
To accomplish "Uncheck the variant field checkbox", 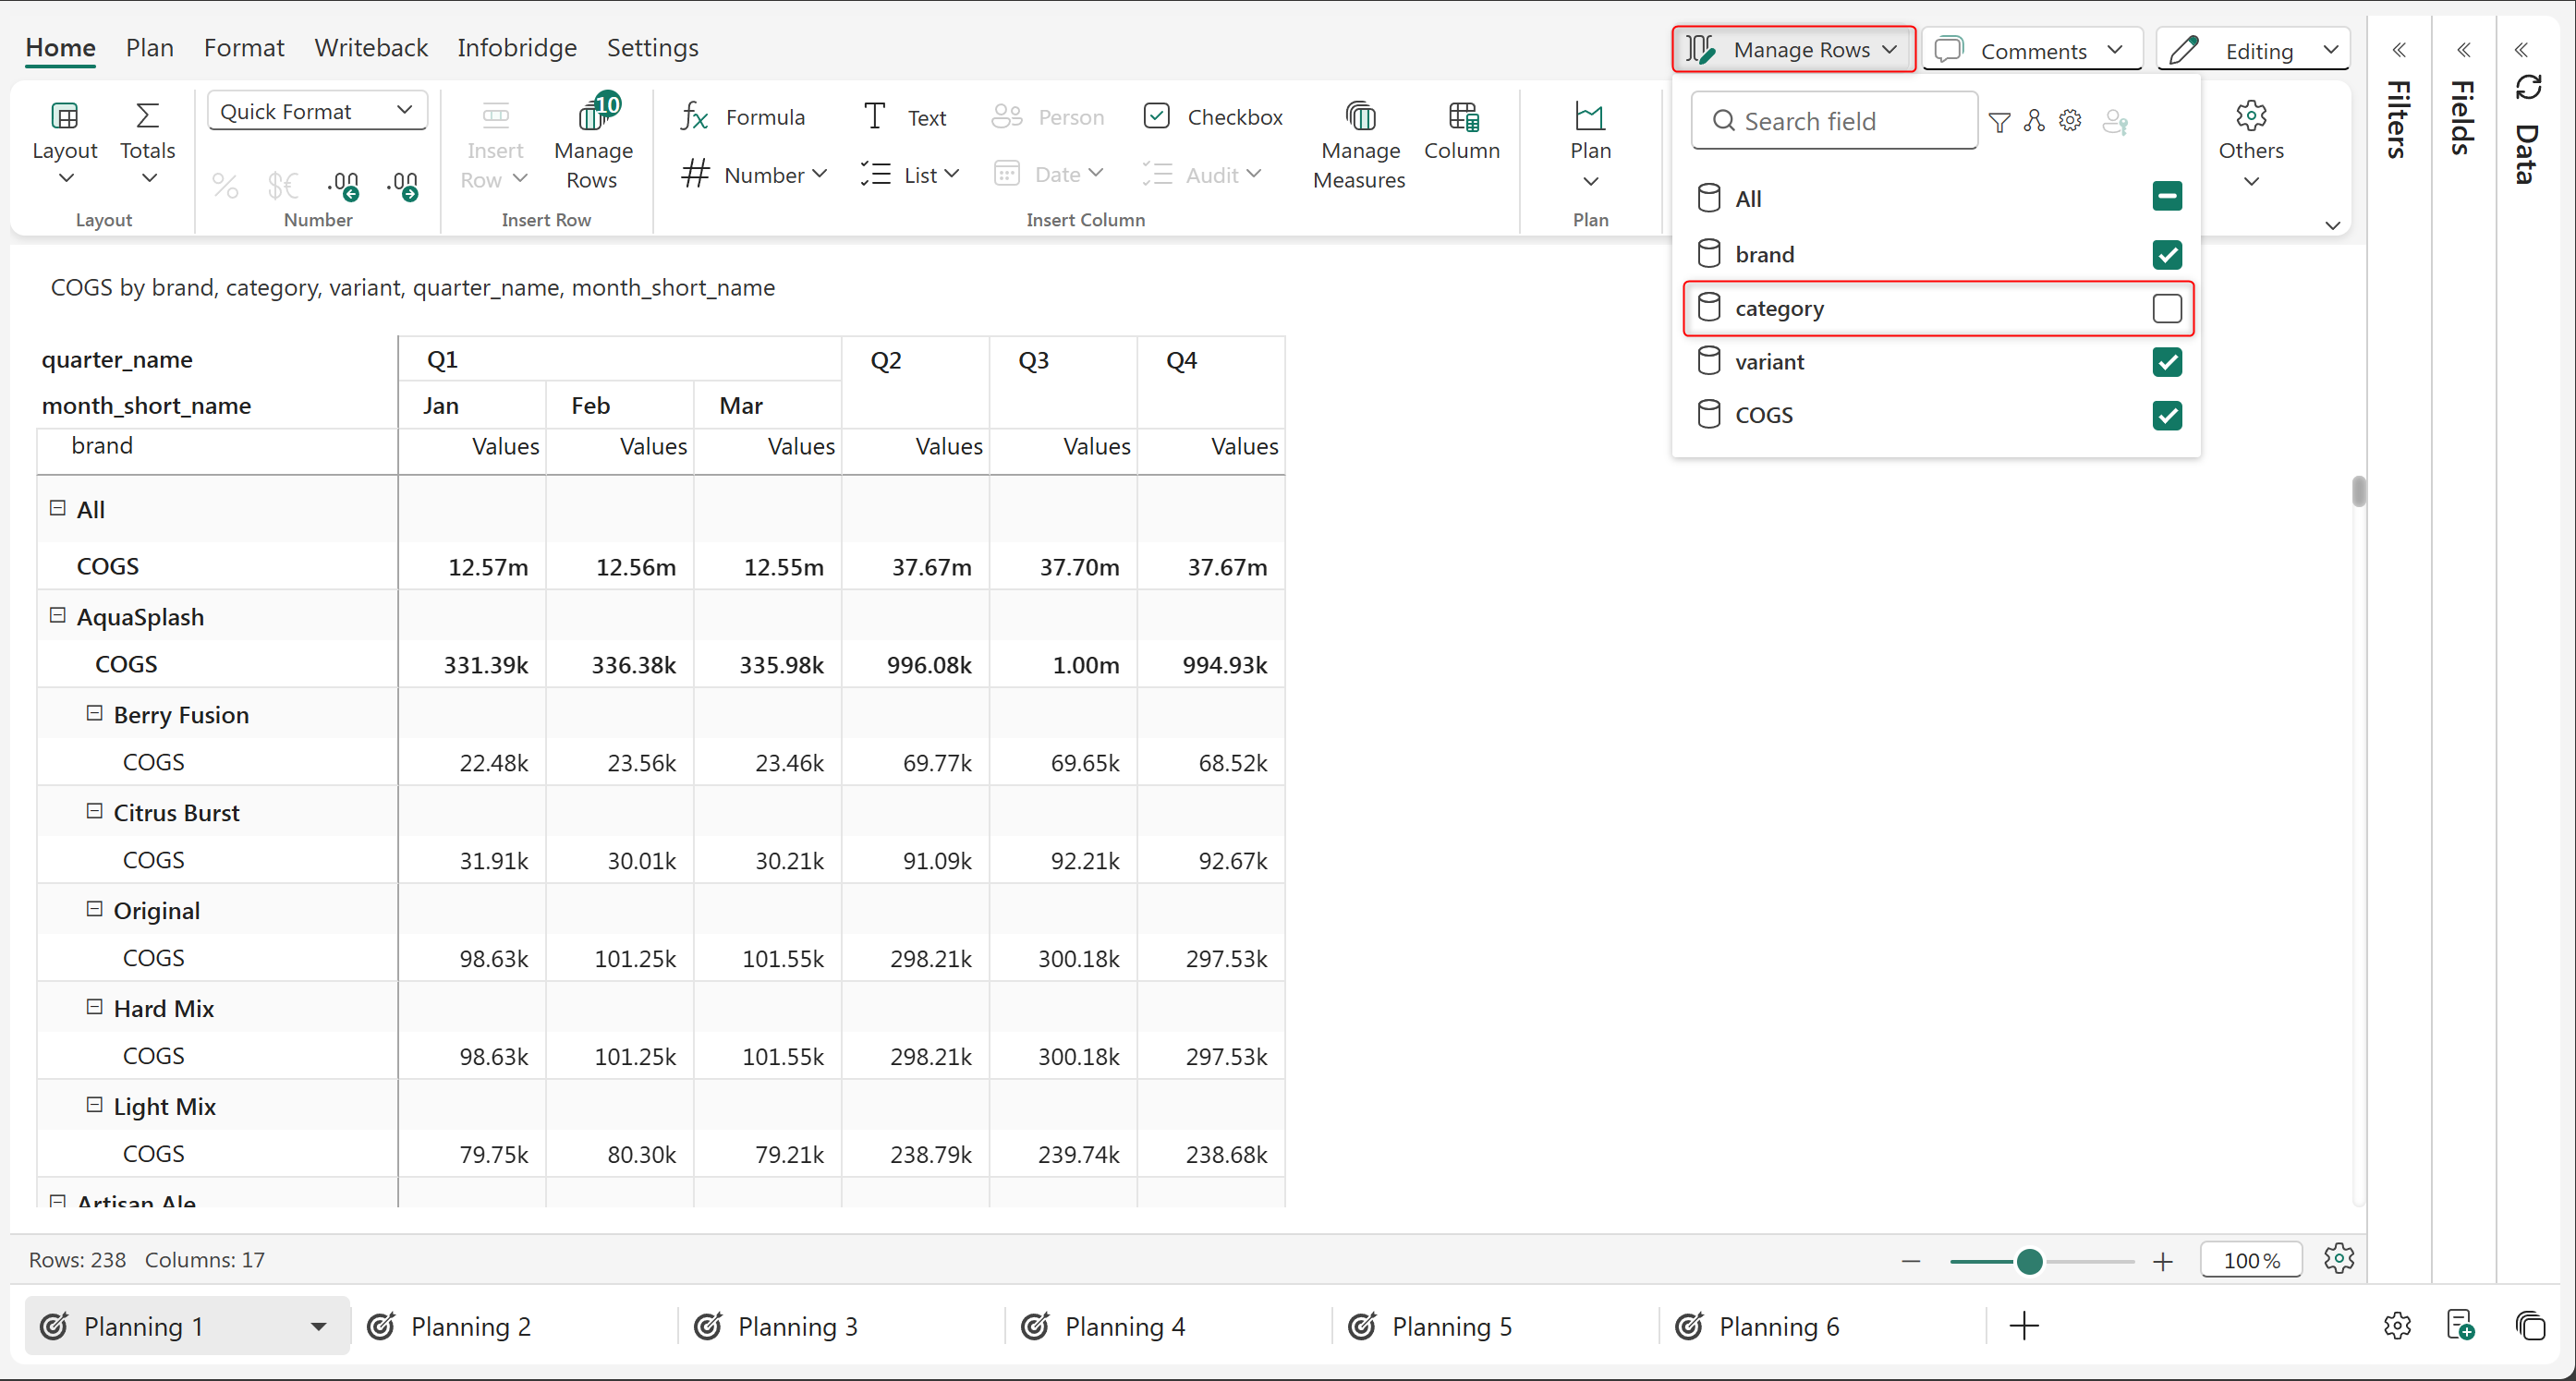I will (2166, 362).
